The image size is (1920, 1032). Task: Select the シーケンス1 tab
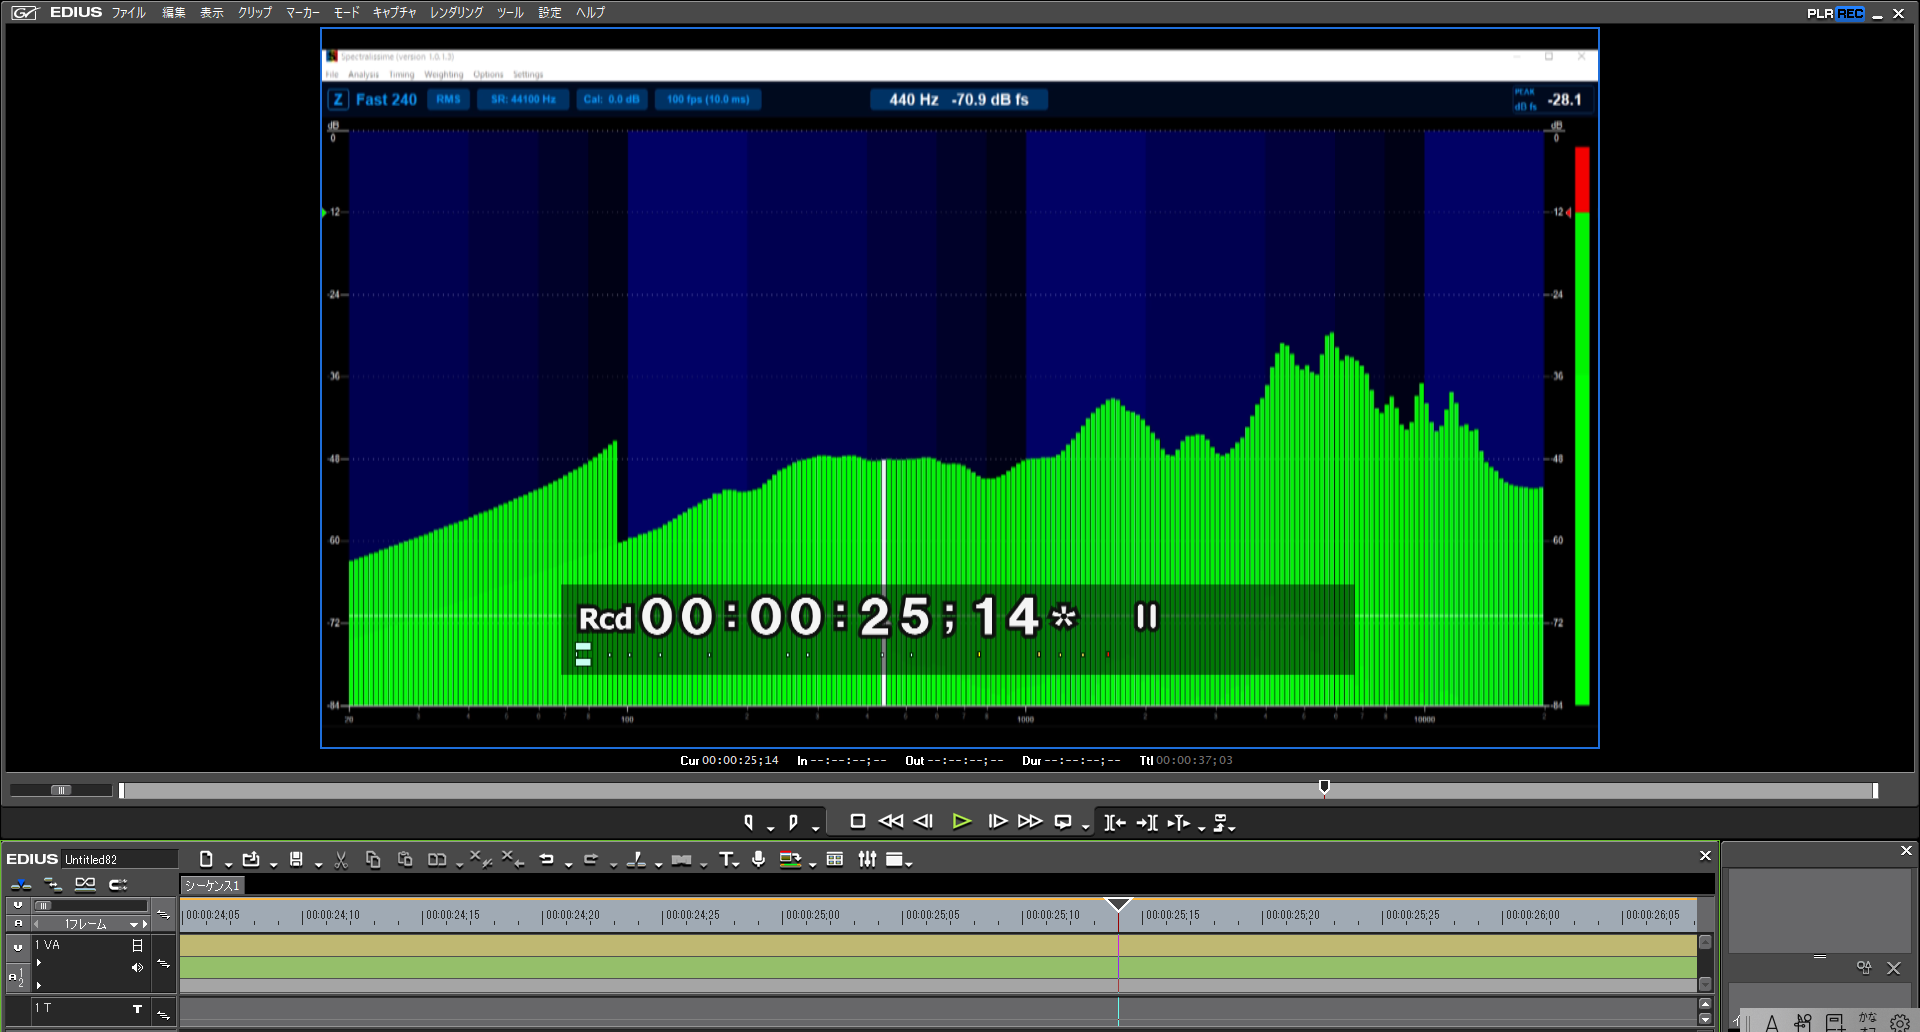(x=213, y=885)
